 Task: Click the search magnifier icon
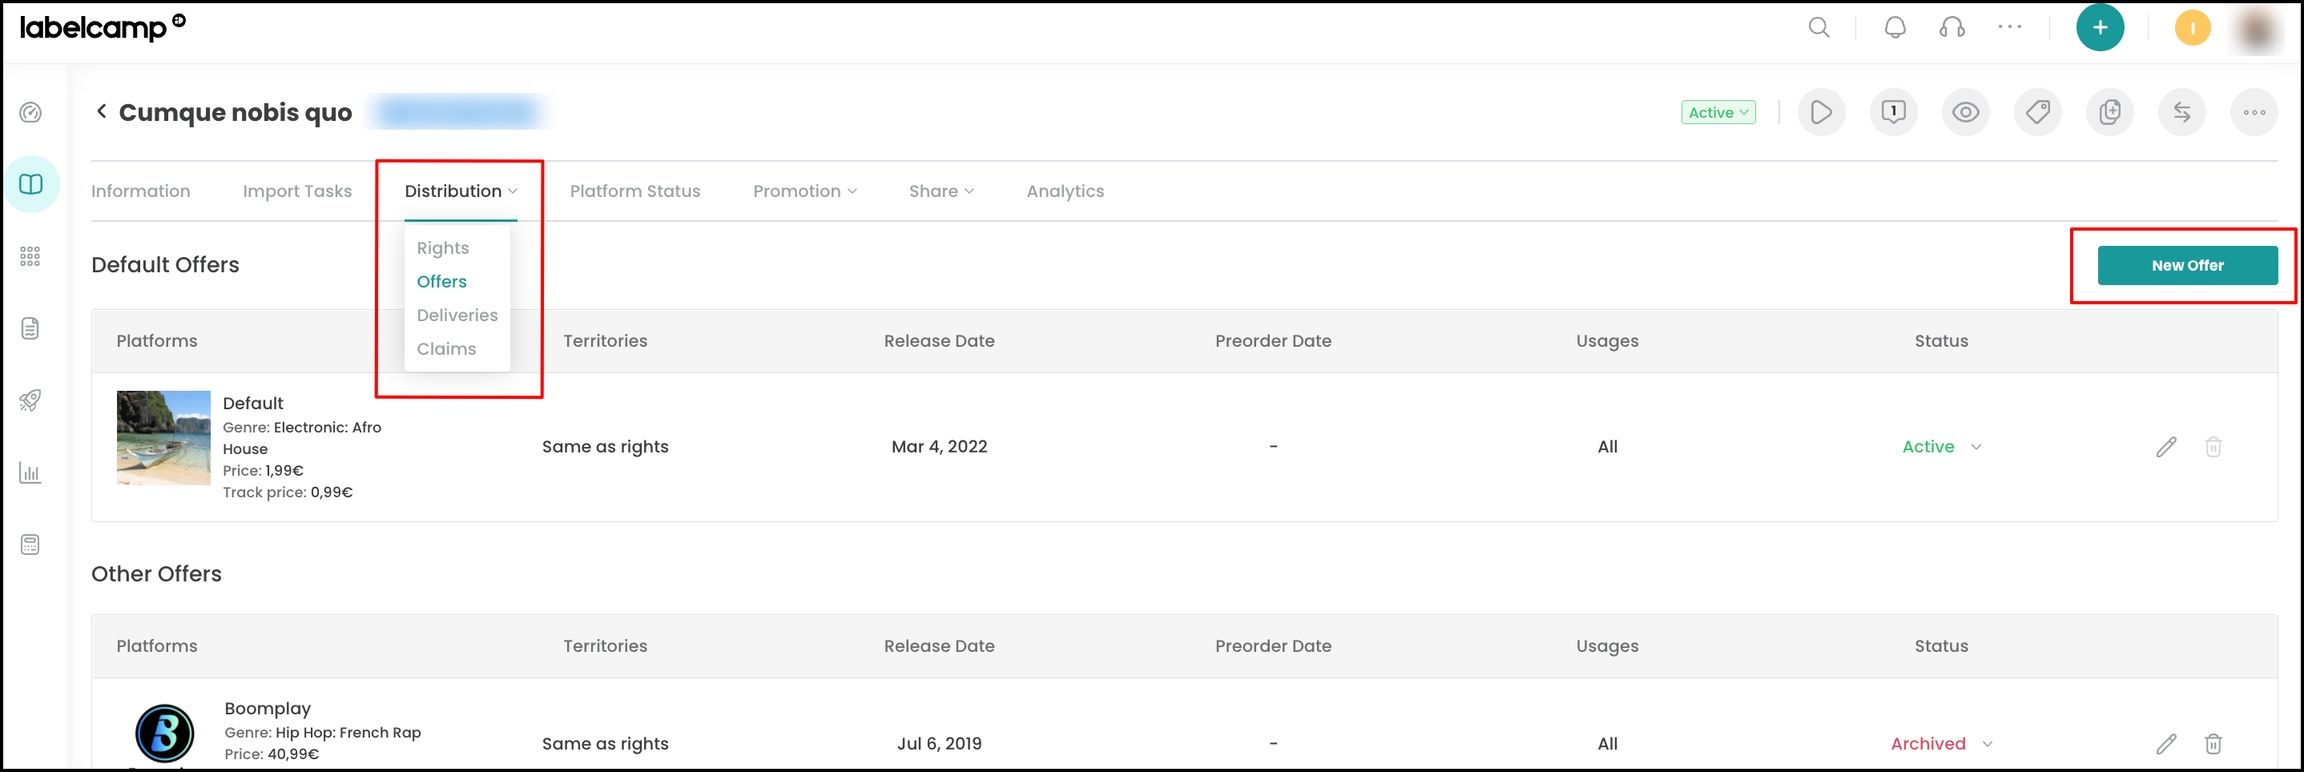pyautogui.click(x=1819, y=28)
